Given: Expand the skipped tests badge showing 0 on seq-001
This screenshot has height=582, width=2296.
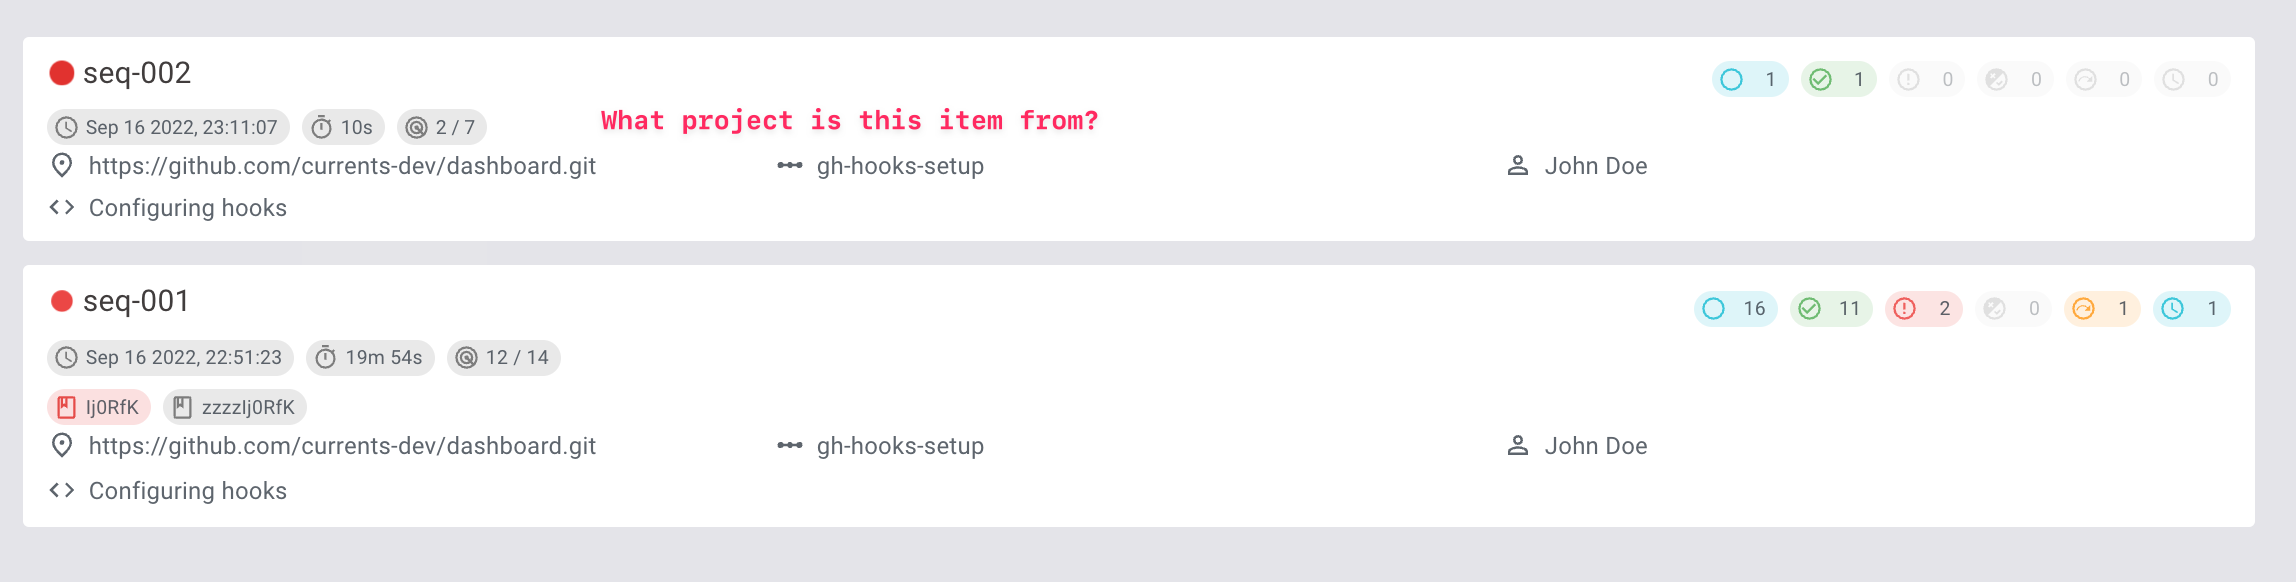Looking at the screenshot, I should 2012,308.
